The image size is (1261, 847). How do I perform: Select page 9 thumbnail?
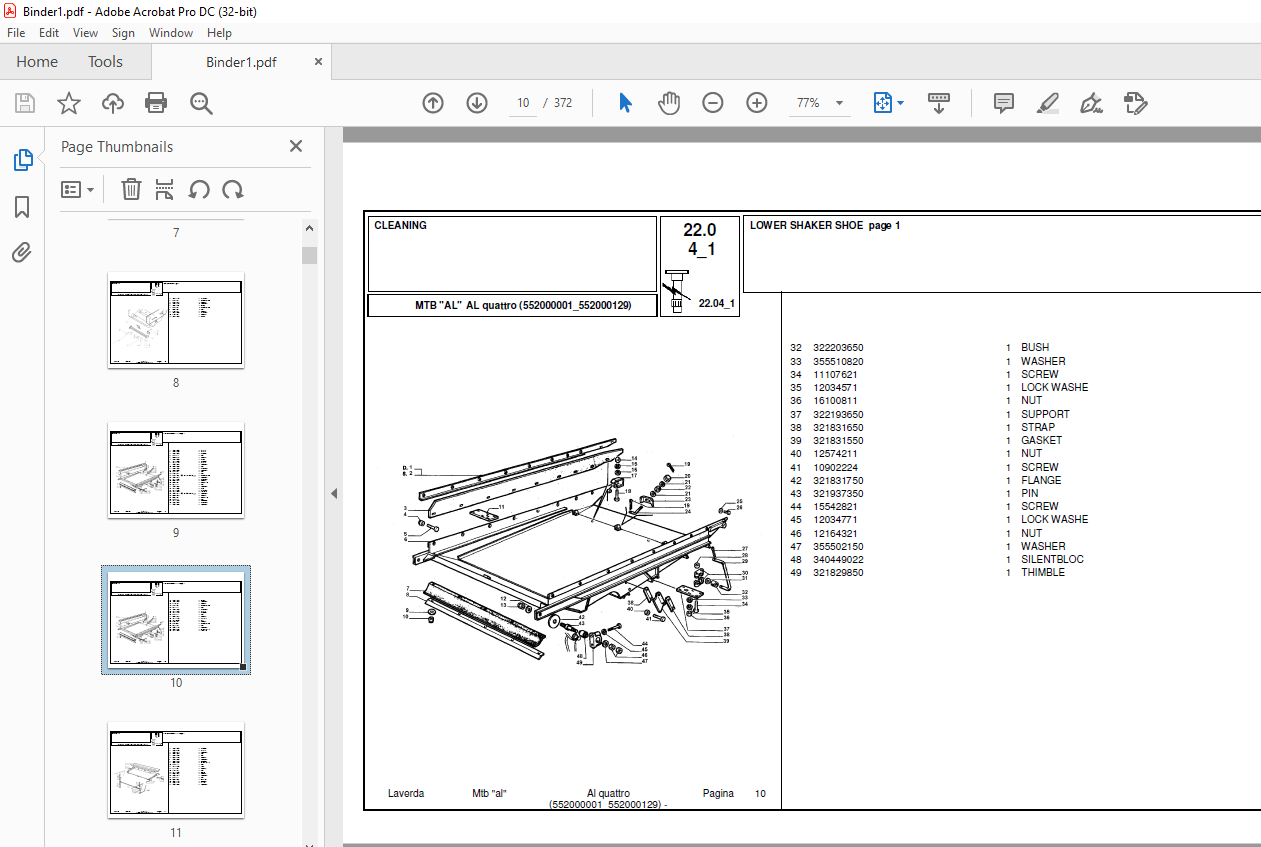point(176,470)
